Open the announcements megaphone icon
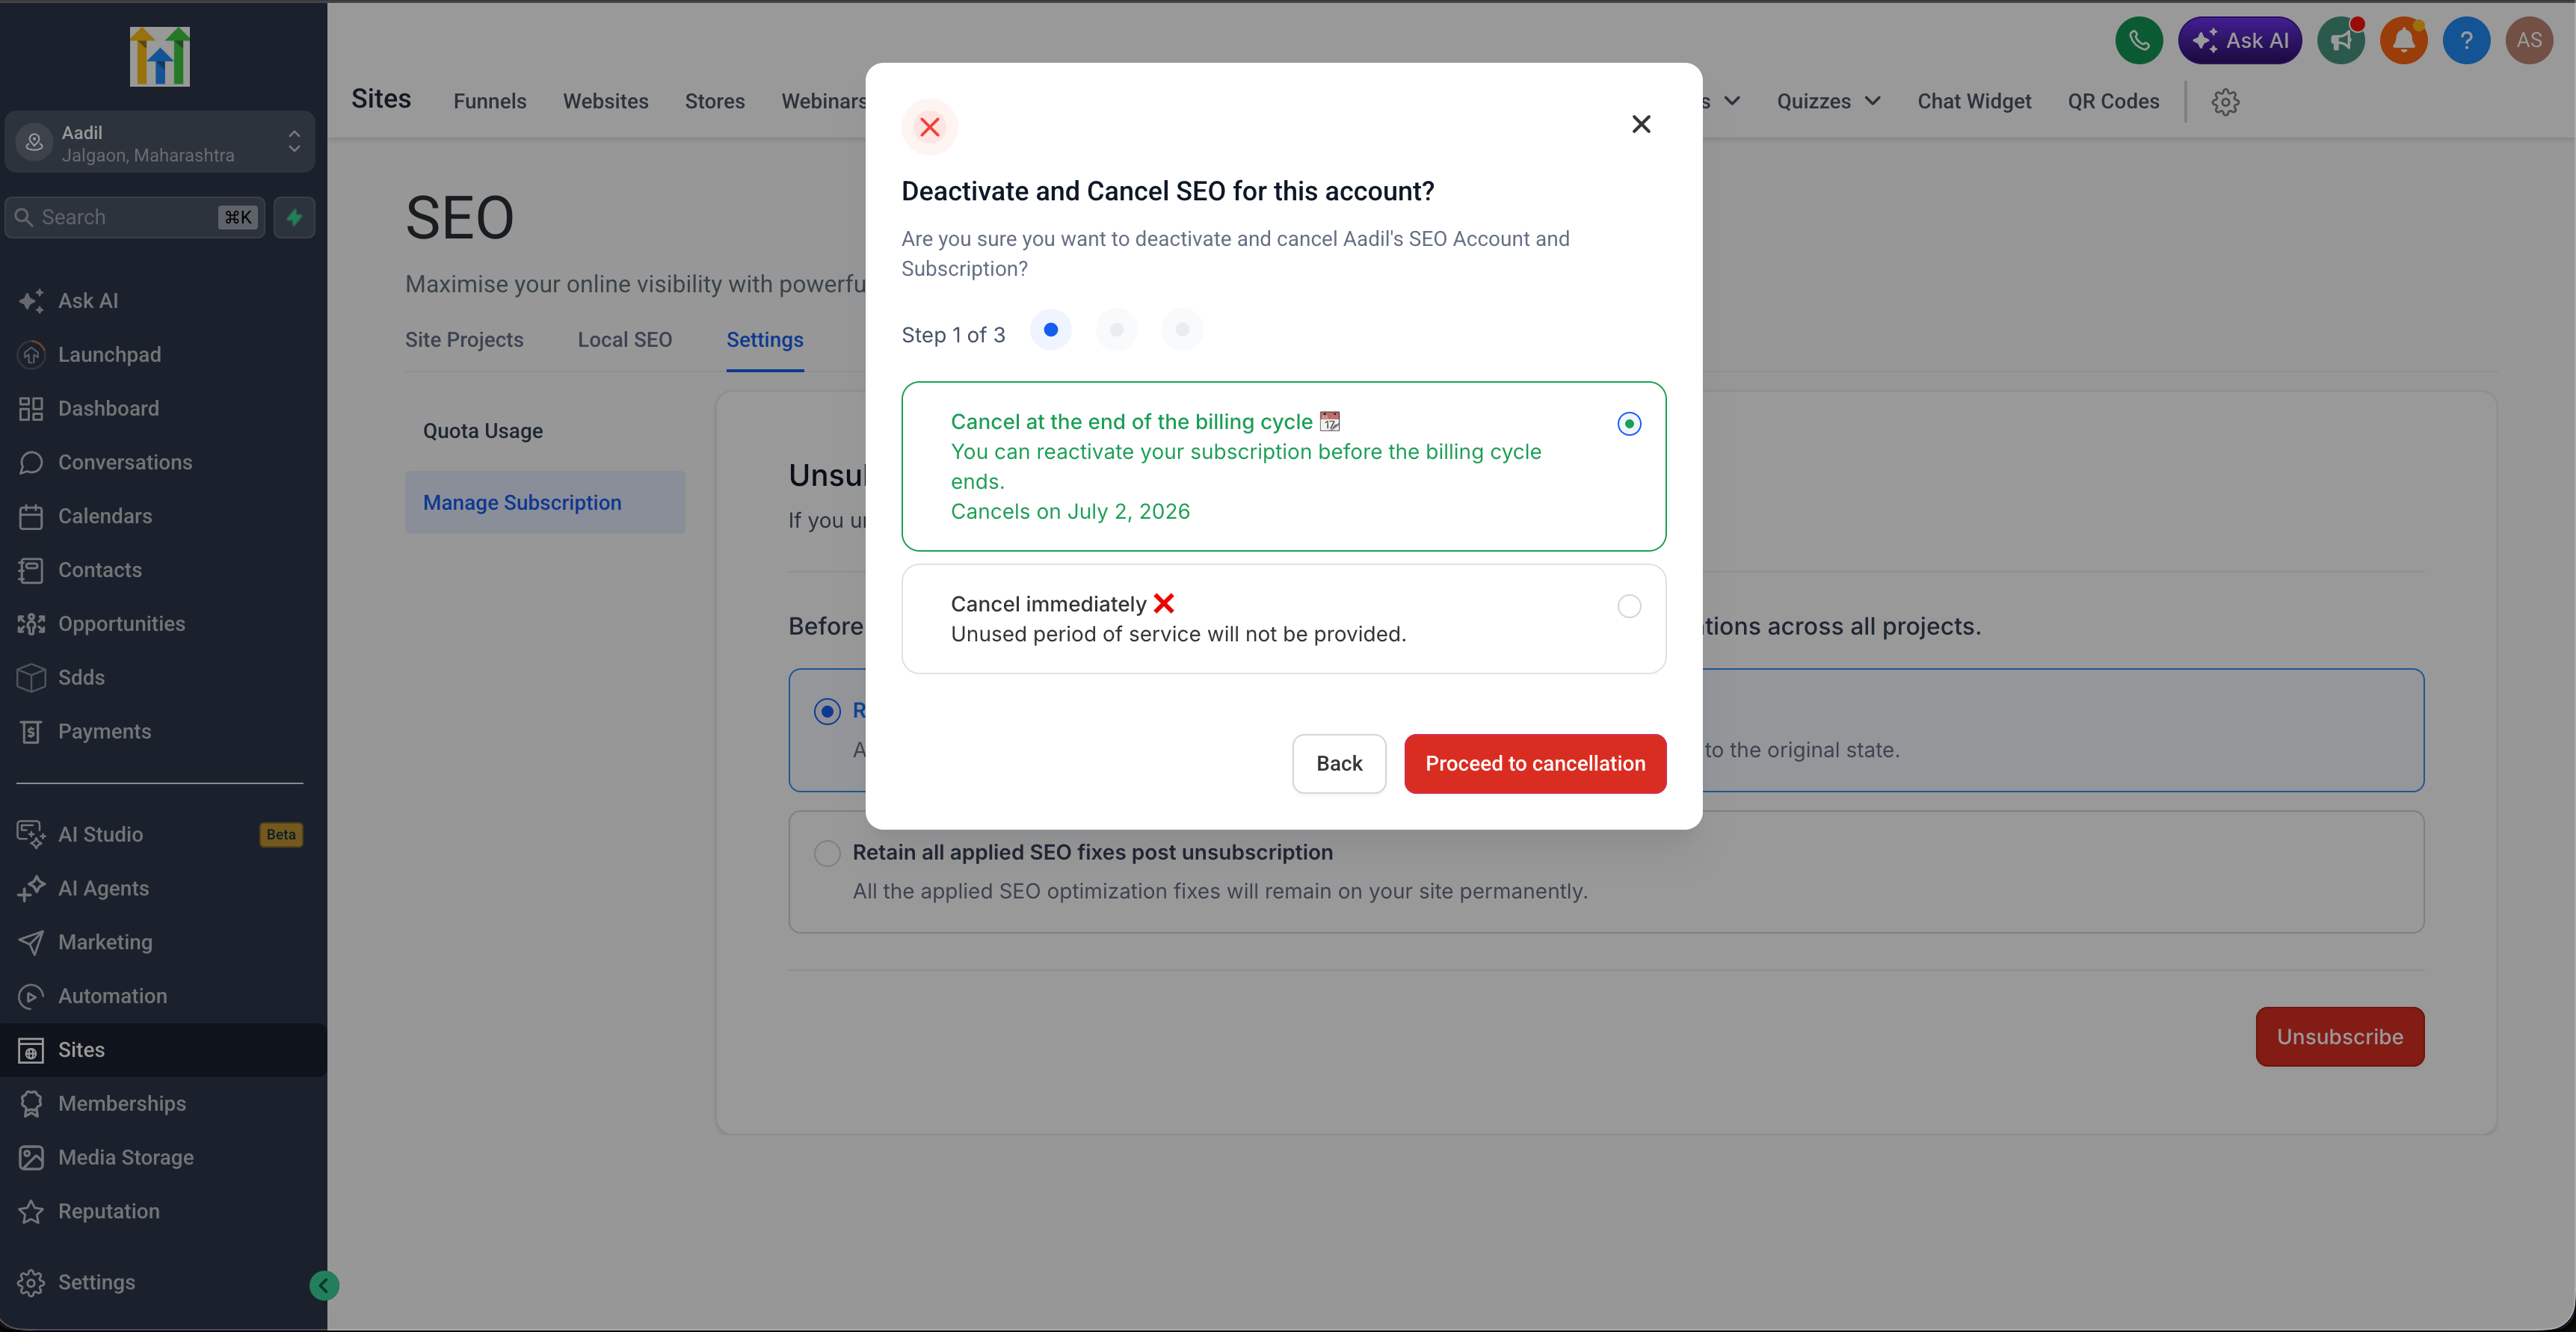Screen dimensions: 2576x1332 click(2341, 41)
